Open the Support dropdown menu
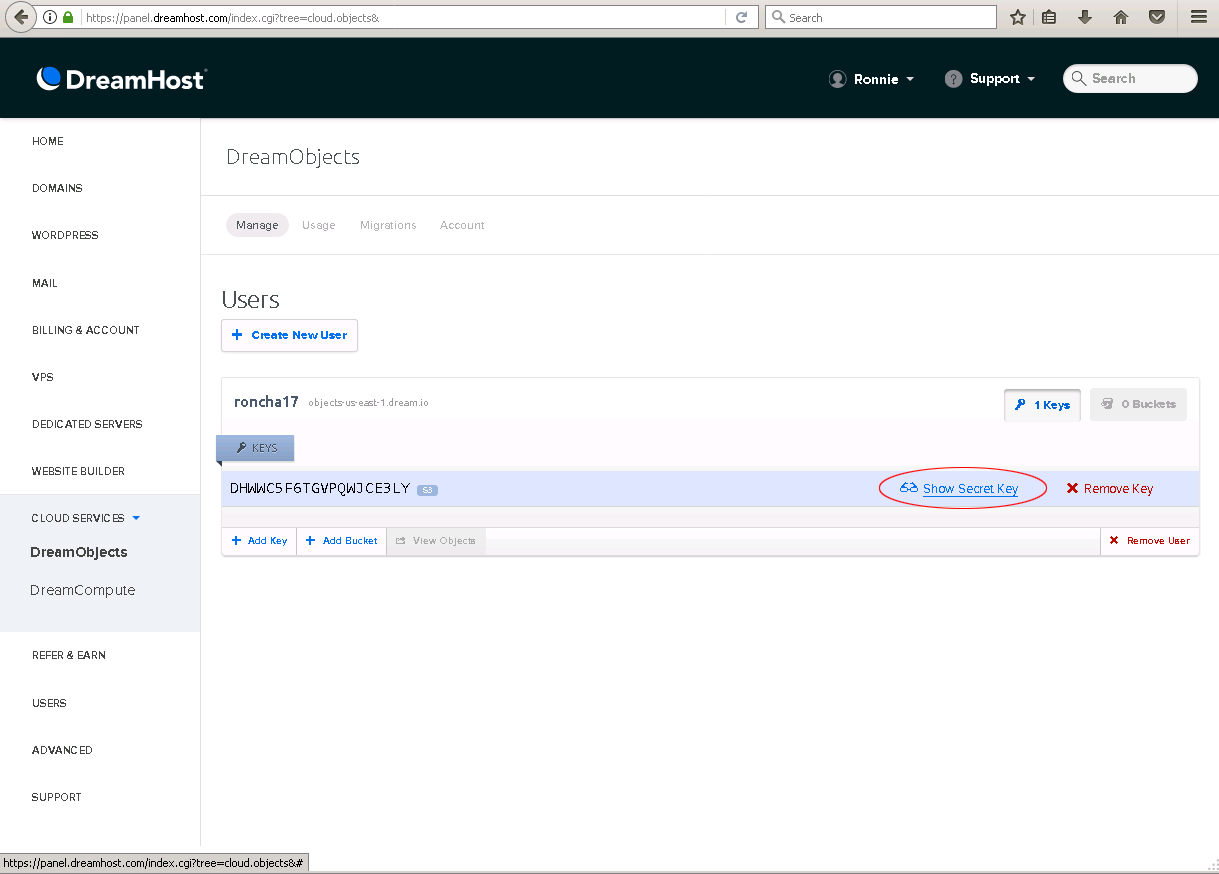The width and height of the screenshot is (1219, 874). 990,79
